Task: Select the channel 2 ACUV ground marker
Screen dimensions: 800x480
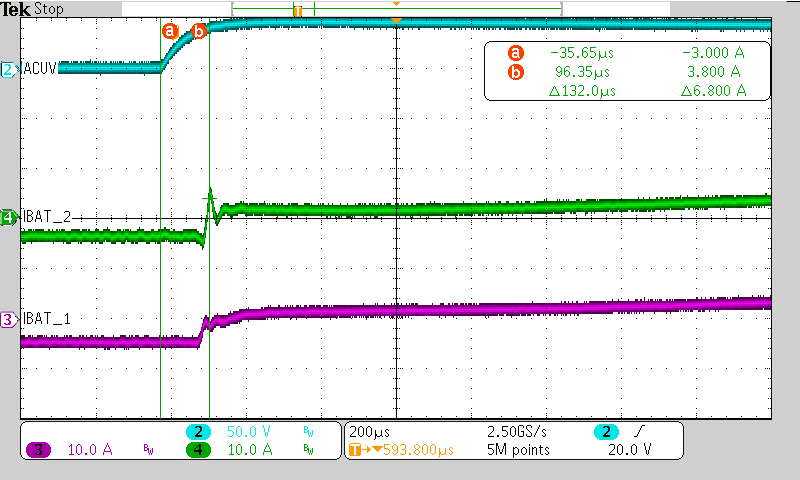Action: [x=8, y=69]
